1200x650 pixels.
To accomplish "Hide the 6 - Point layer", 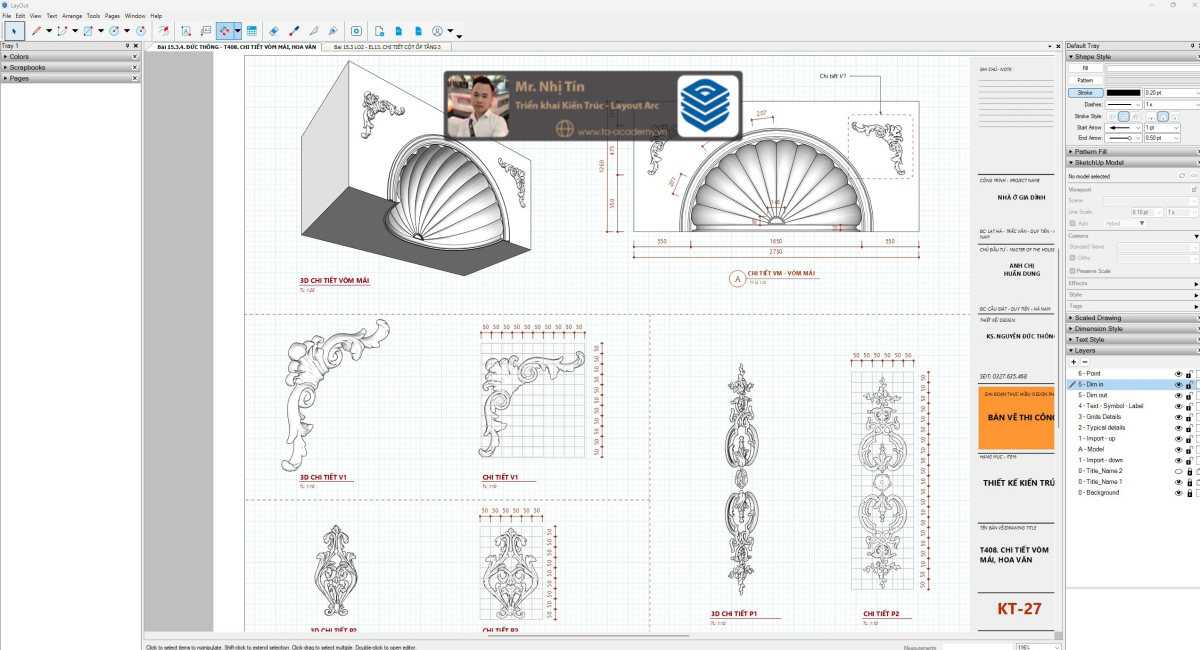I will (x=1178, y=373).
